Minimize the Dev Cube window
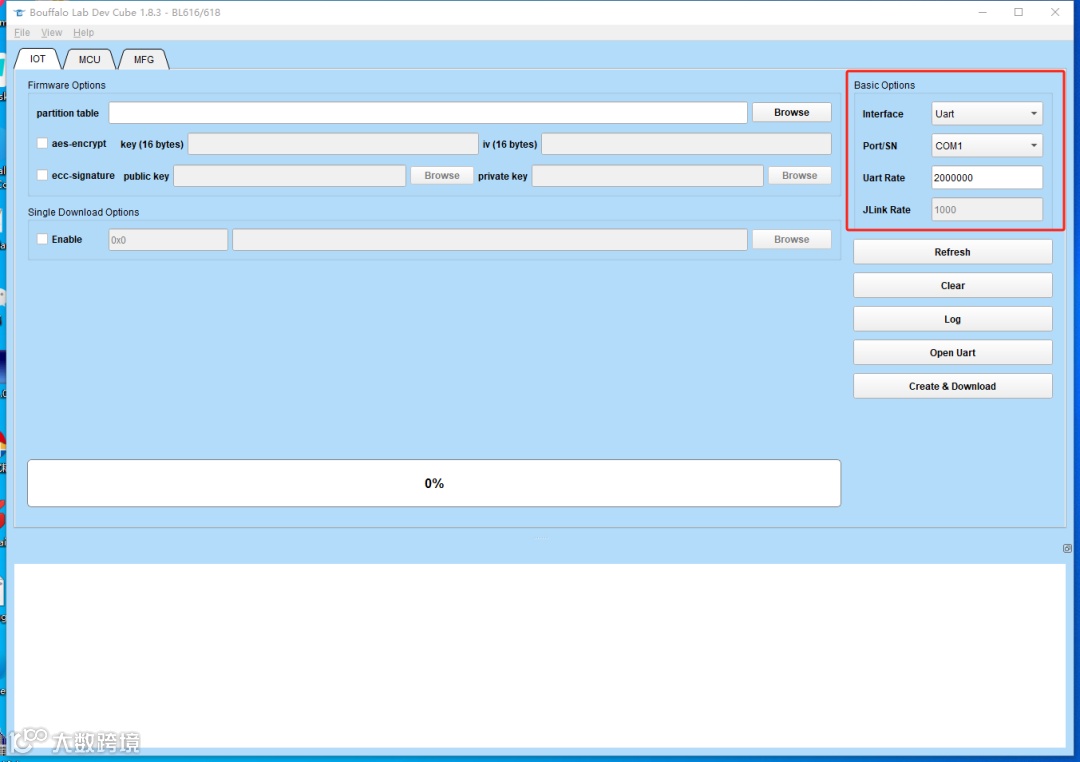 [x=983, y=12]
